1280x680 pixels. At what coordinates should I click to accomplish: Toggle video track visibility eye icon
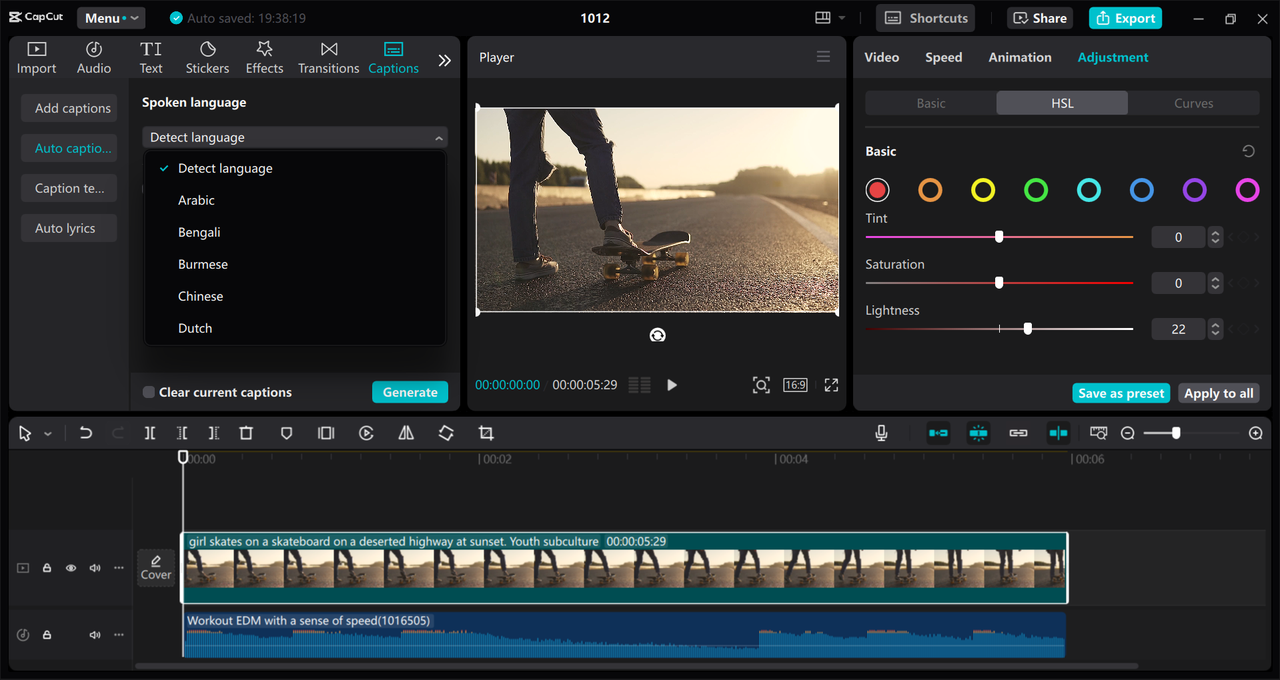tap(71, 568)
